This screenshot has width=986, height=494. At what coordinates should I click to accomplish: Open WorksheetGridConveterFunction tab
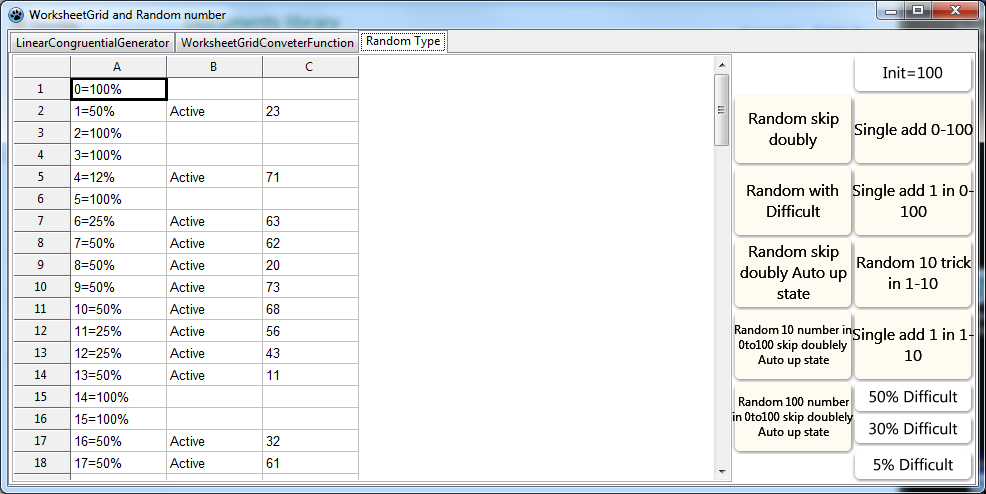267,43
